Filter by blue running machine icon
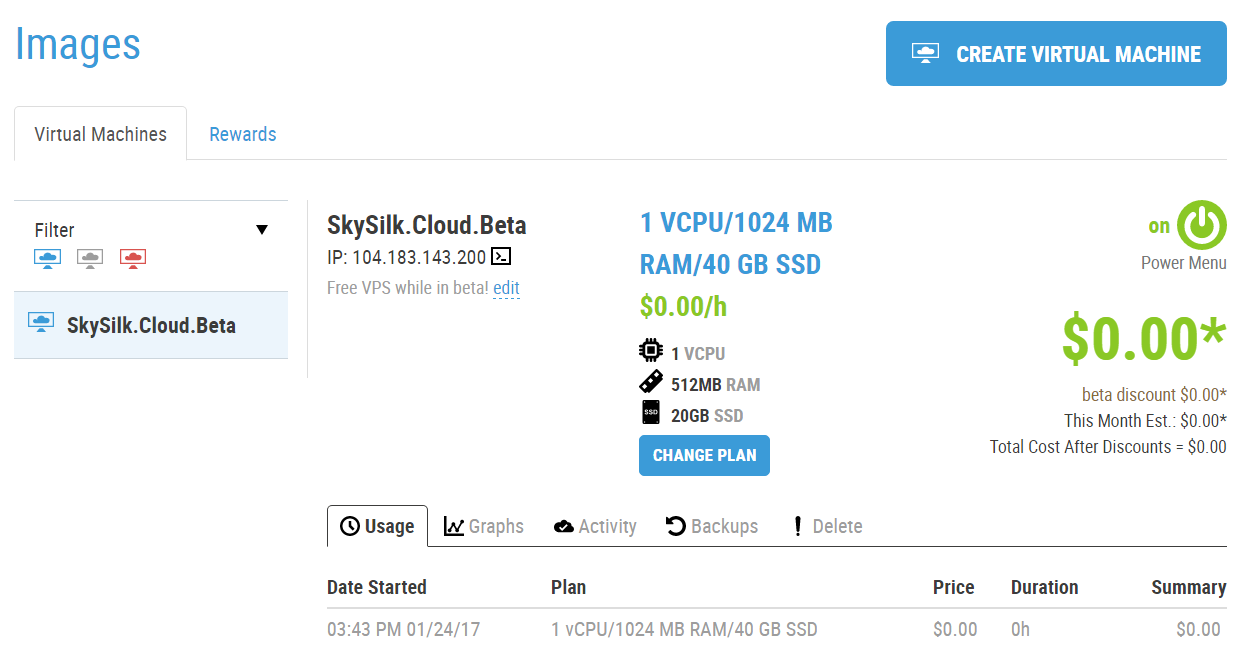Screen dimensions: 1243x661 [47, 259]
